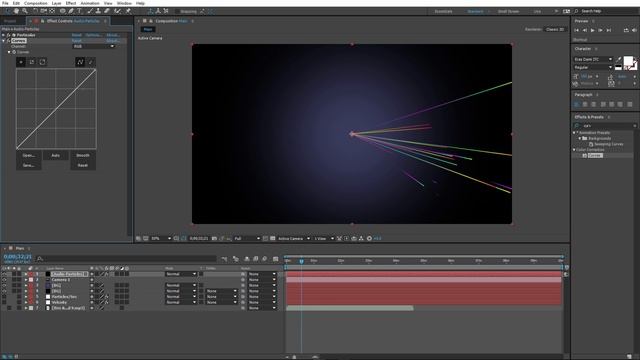
Task: Click the timeline search magnifier icon
Action: tap(40, 258)
